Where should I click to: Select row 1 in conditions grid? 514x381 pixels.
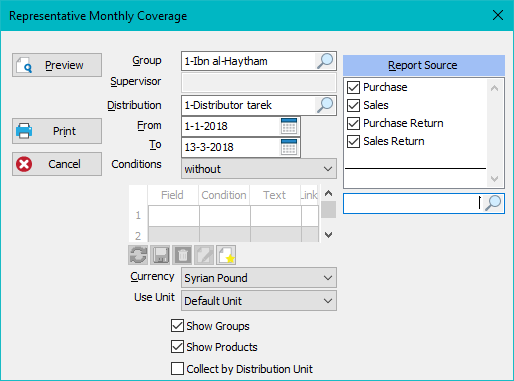[x=138, y=216]
